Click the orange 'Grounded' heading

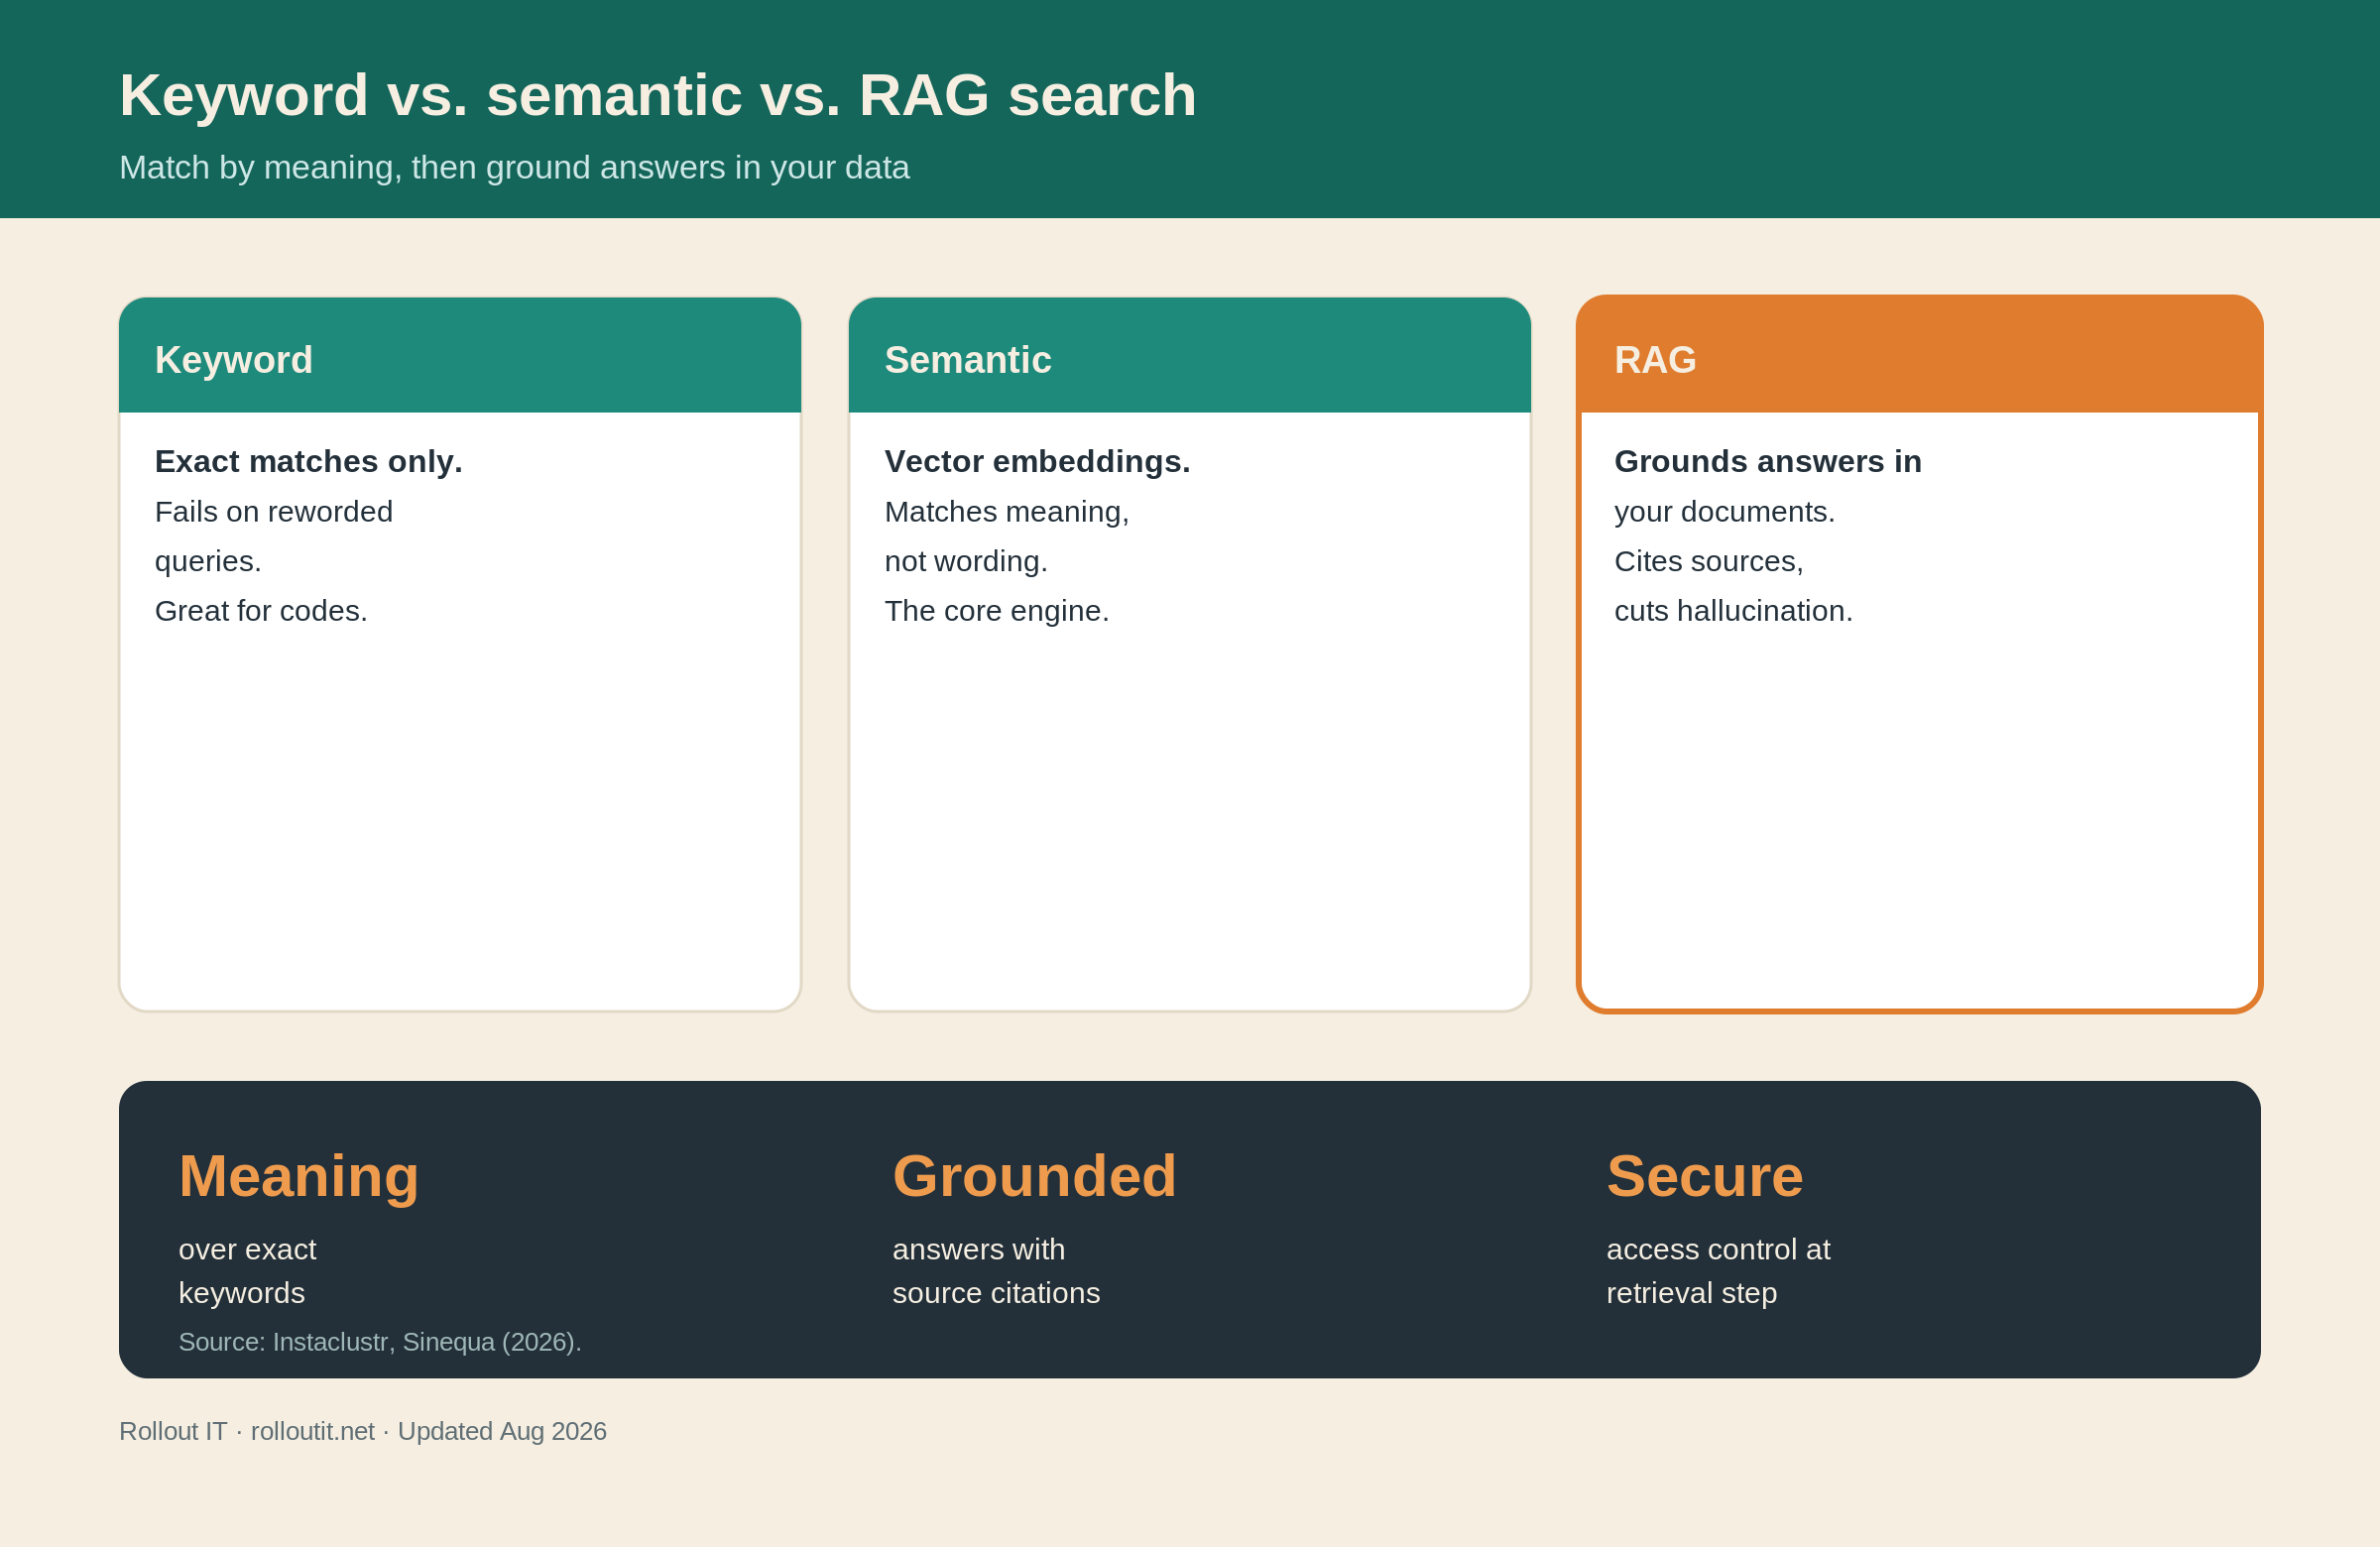[x=1034, y=1176]
